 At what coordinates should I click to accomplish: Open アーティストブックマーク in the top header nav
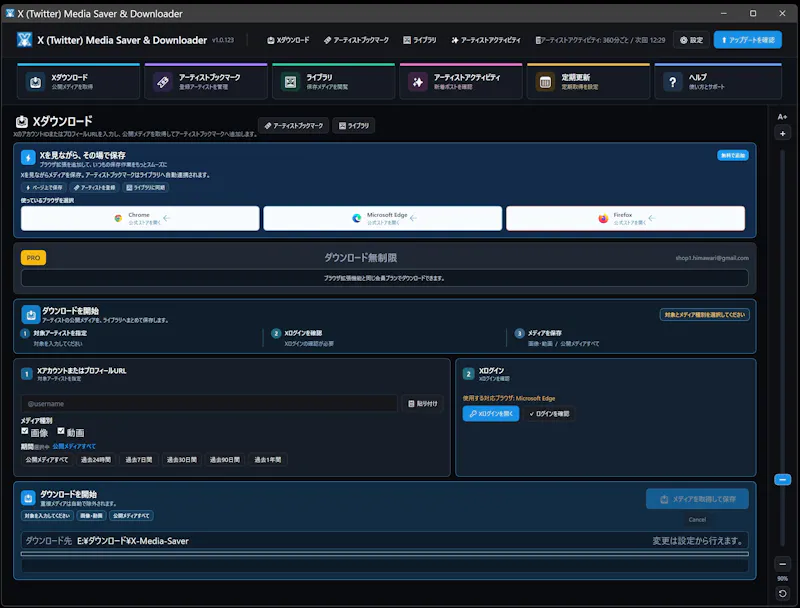click(x=356, y=40)
